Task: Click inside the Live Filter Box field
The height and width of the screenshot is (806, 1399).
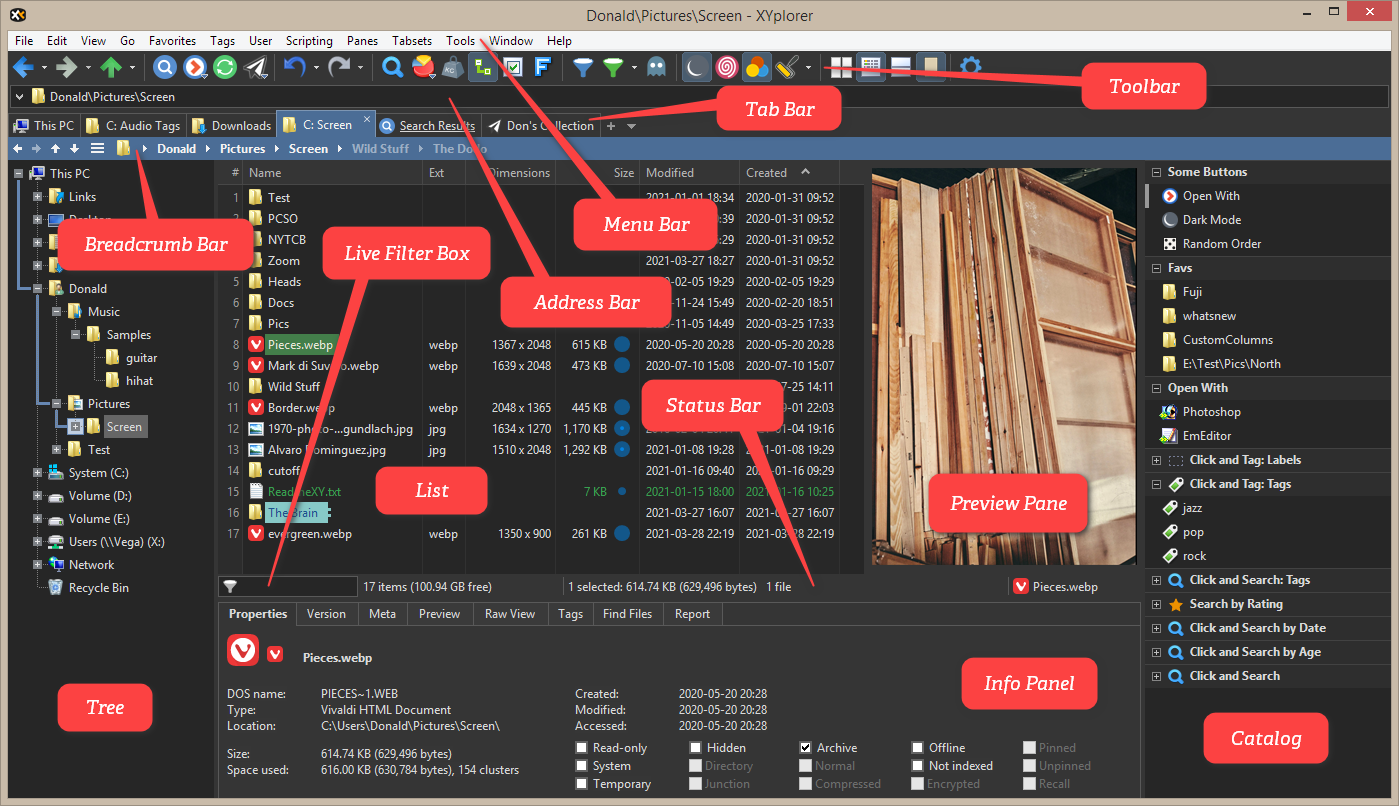Action: point(295,587)
